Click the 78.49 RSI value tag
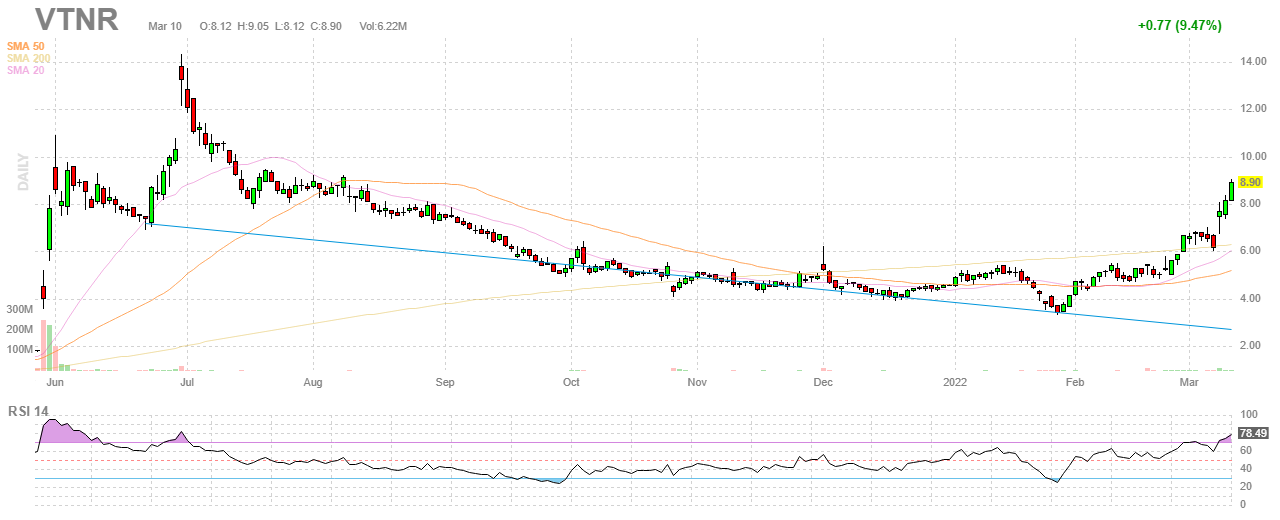 [1252, 433]
